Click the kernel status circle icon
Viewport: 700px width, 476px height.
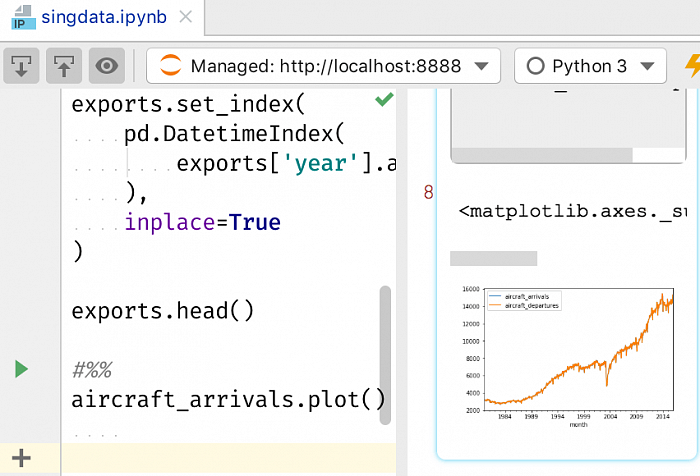click(x=535, y=67)
